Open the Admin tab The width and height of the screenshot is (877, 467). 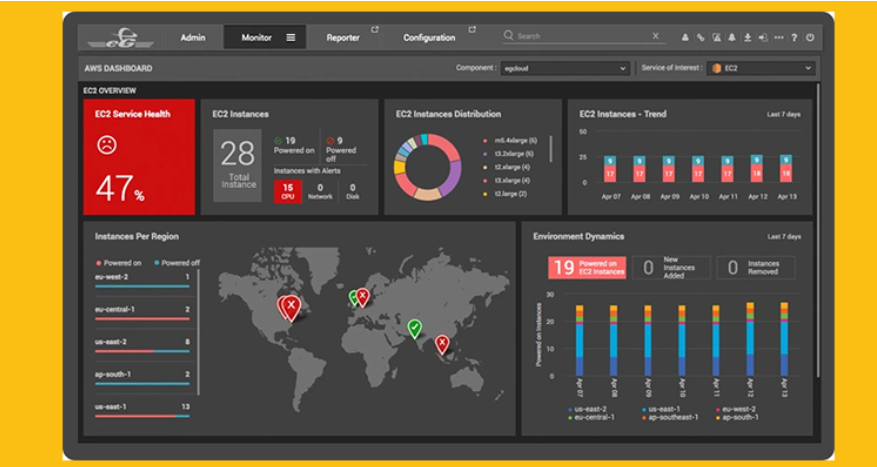click(193, 37)
